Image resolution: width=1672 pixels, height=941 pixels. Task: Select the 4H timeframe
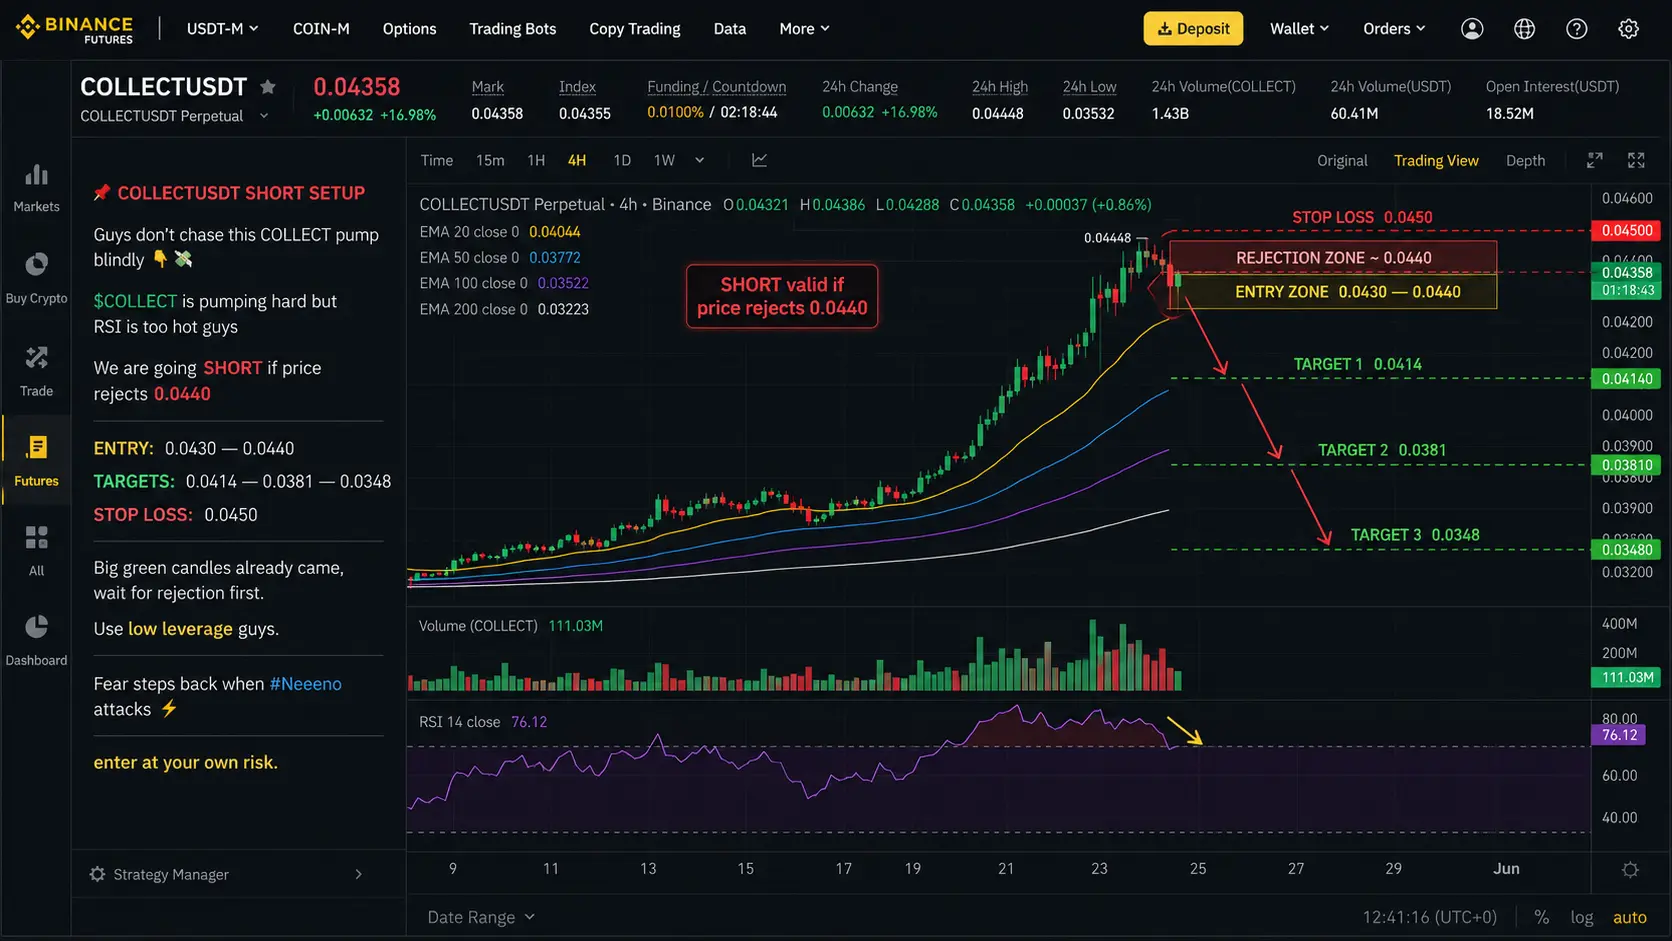(577, 160)
